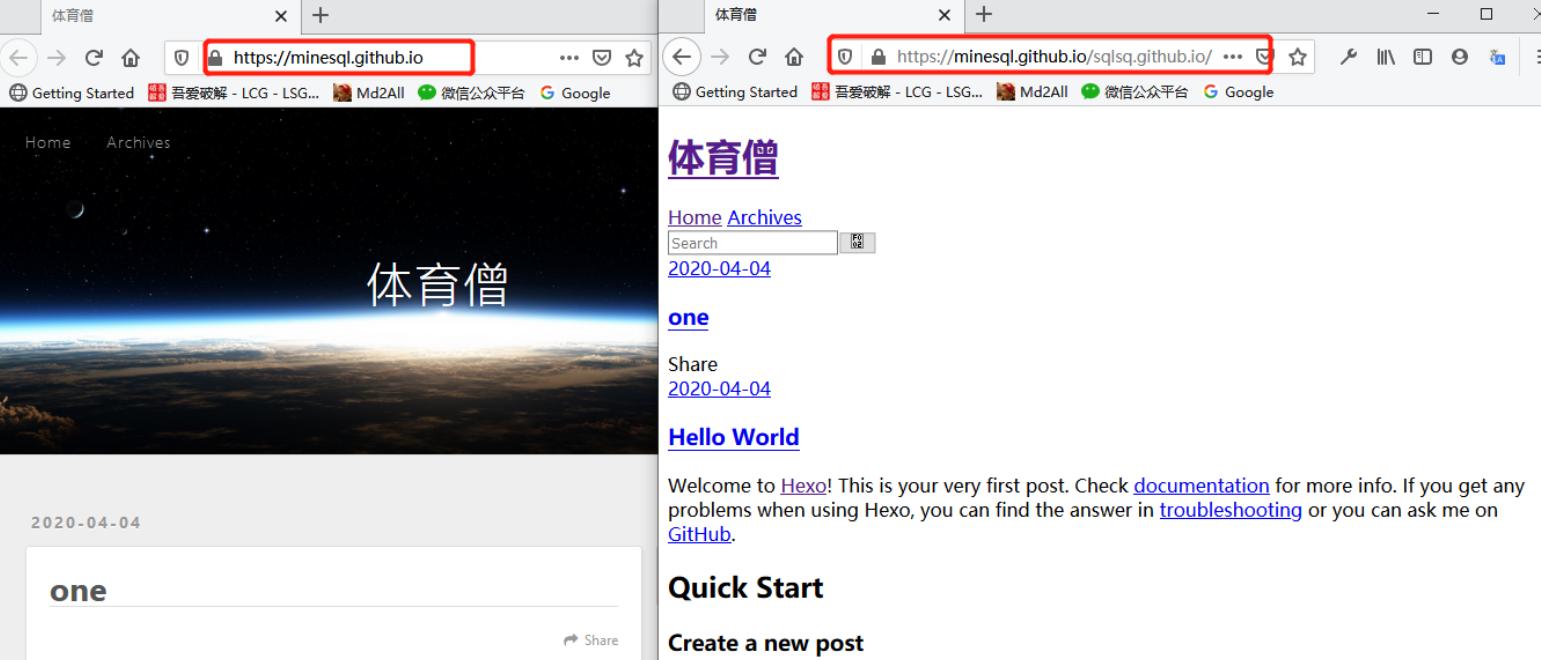The height and width of the screenshot is (660, 1541).
Task: Click the Archives link on the unstyled page
Action: point(764,217)
